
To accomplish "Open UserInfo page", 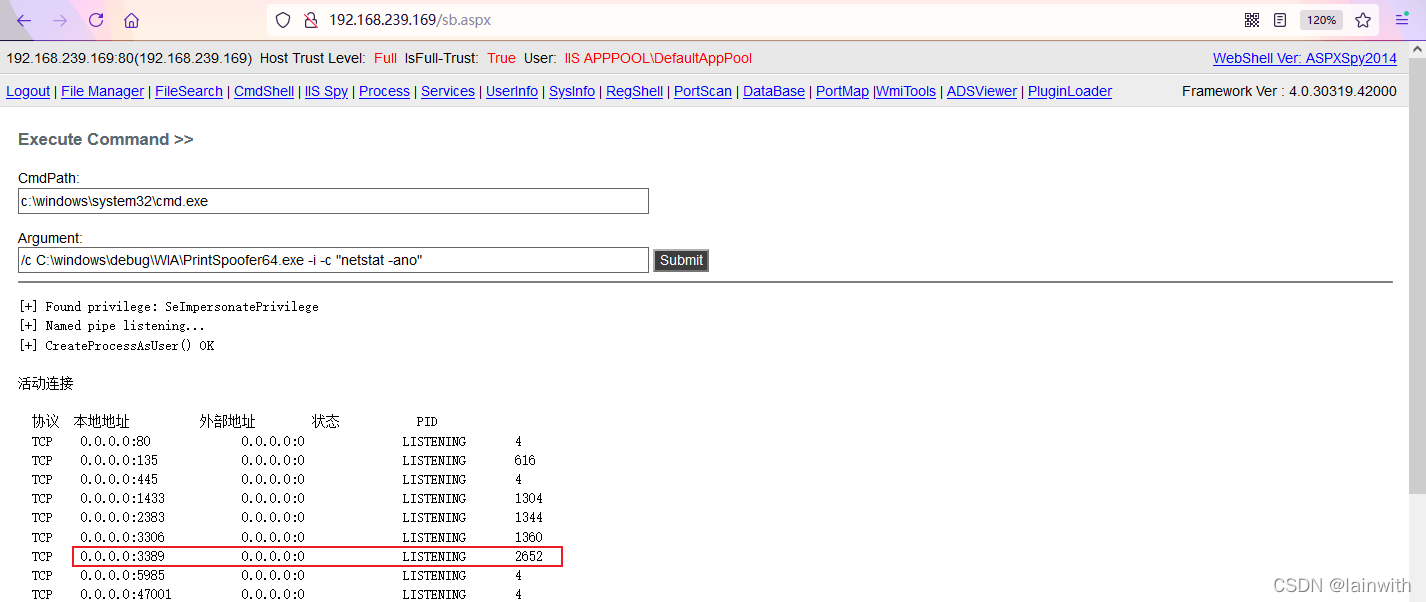I will pos(512,91).
